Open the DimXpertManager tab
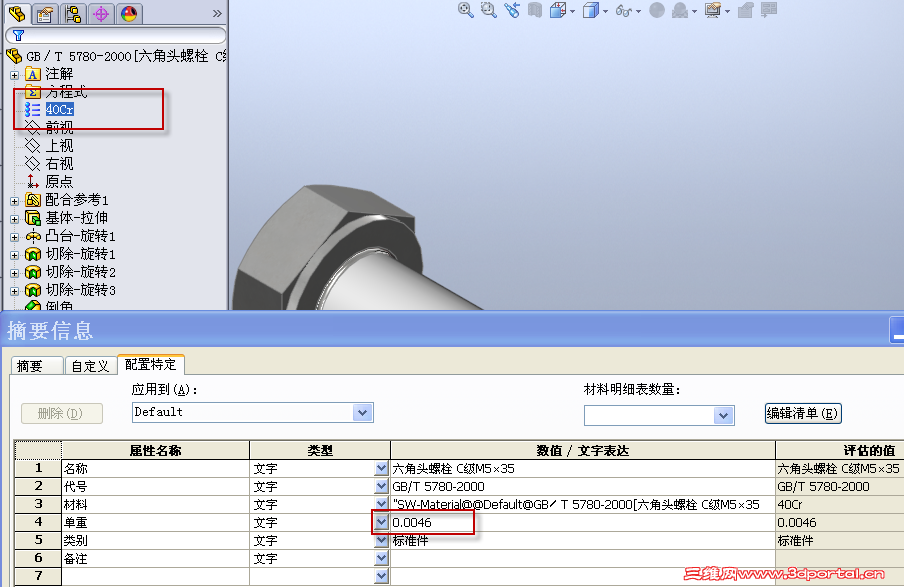 [101, 13]
